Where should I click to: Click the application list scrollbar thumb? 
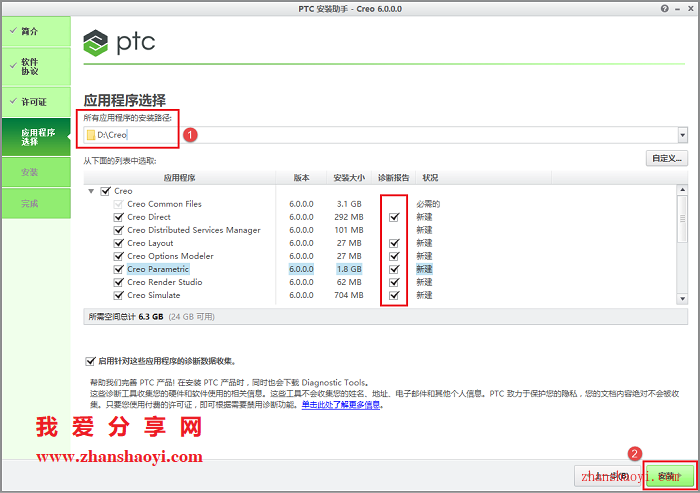point(682,219)
